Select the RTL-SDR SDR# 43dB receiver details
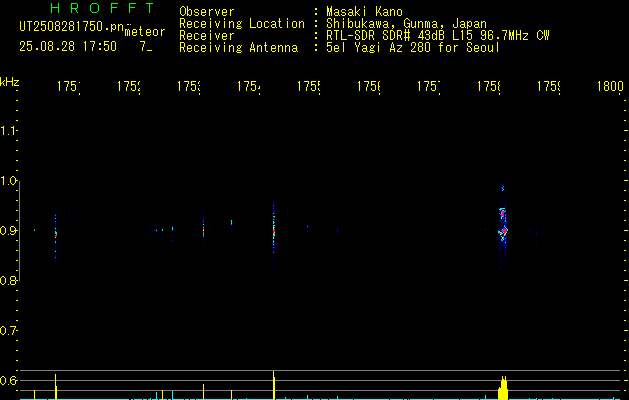The width and height of the screenshot is (629, 400). pyautogui.click(x=438, y=36)
